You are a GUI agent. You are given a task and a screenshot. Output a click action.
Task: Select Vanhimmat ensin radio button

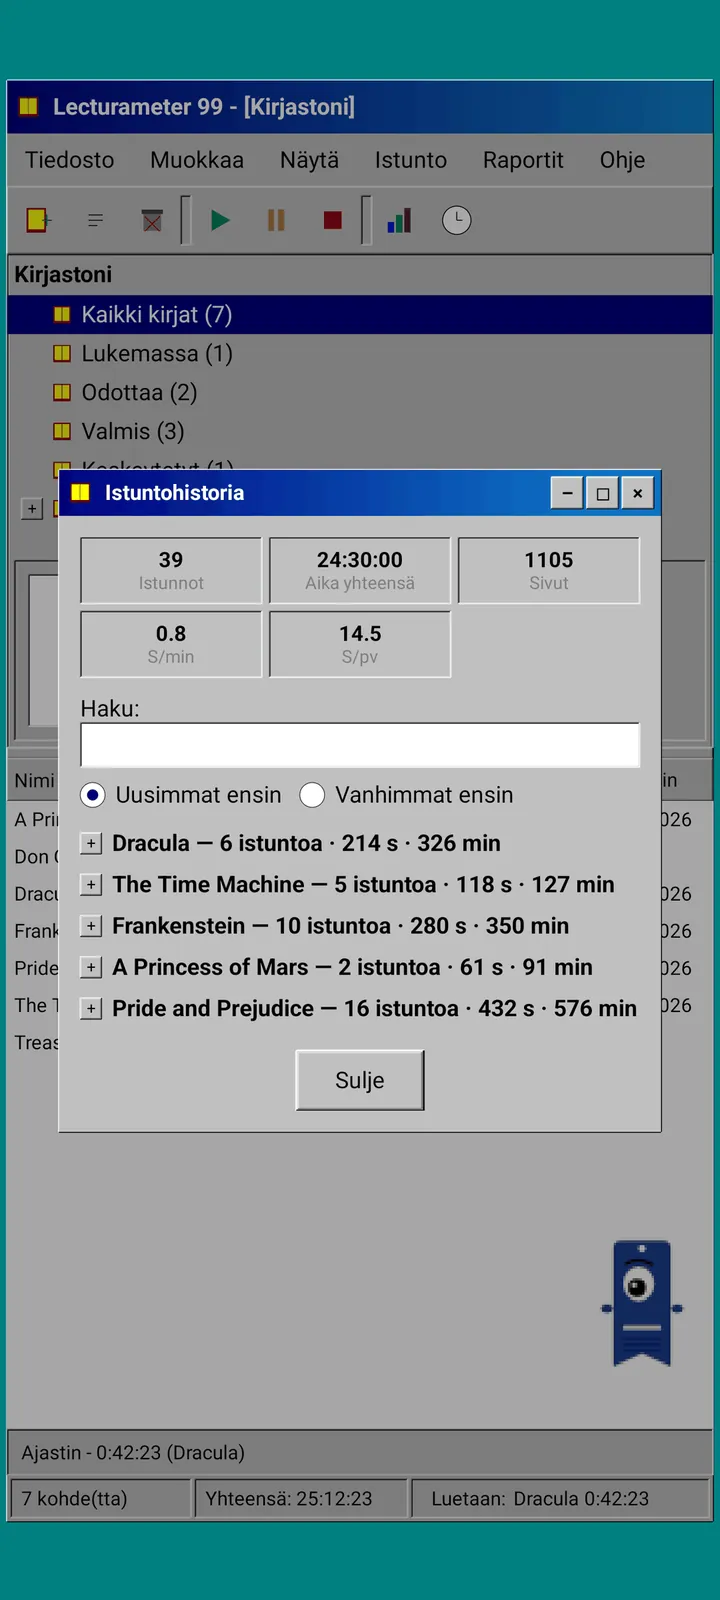(x=312, y=795)
